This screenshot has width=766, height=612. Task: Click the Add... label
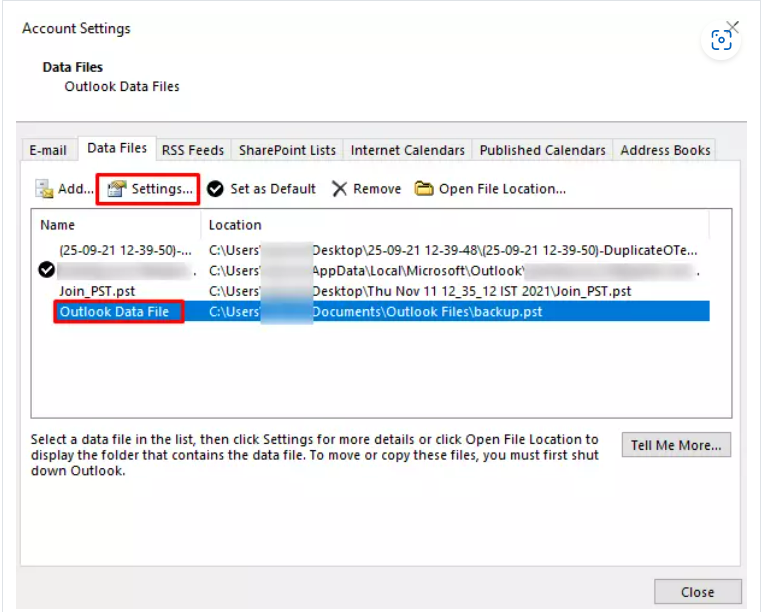coord(76,189)
